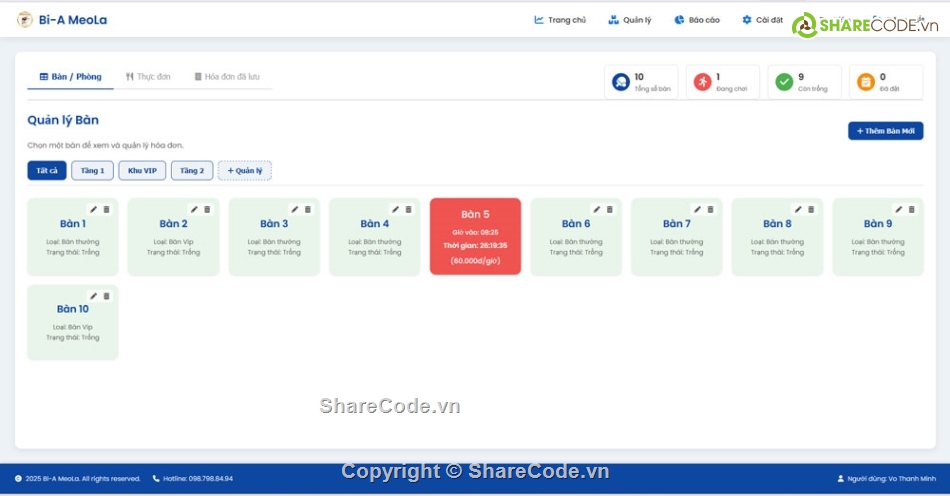The height and width of the screenshot is (496, 950).
Task: Click the Thời gian value on Bàn 5
Action: [475, 246]
